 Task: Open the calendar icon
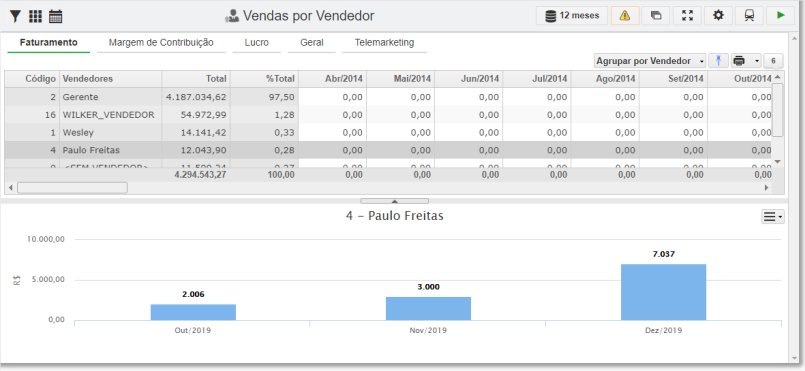(x=55, y=16)
